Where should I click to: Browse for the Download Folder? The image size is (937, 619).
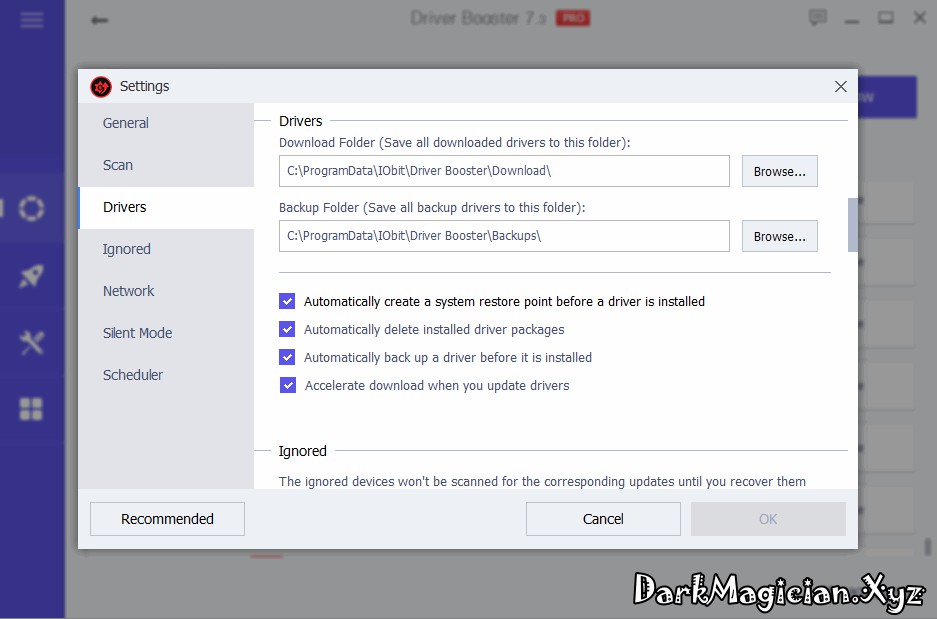pos(779,171)
